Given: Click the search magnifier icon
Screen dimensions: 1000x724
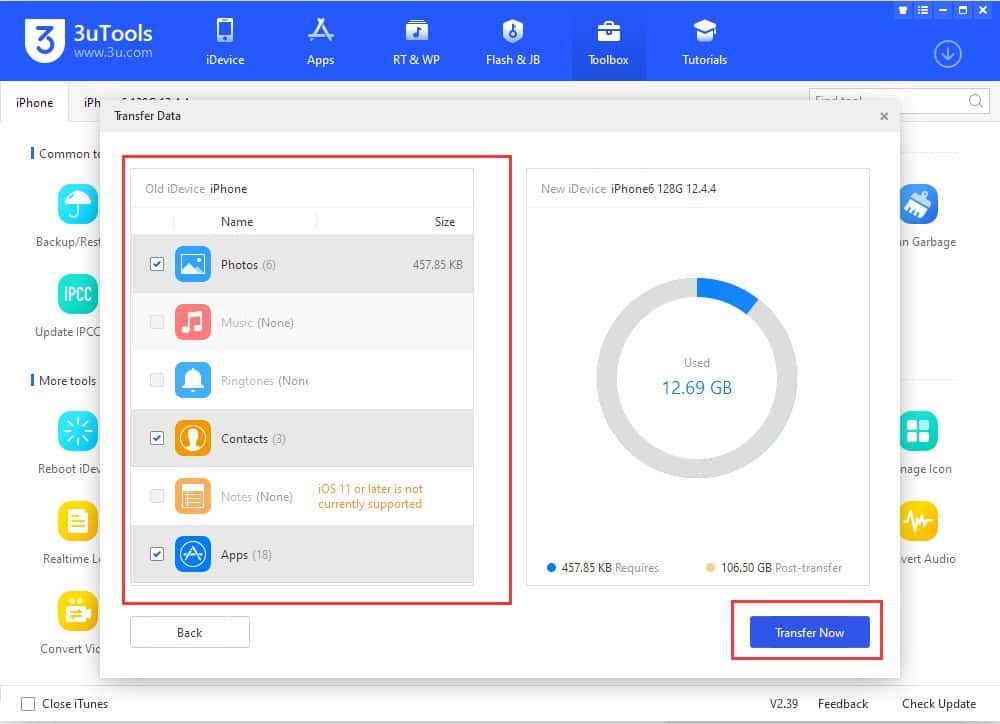Looking at the screenshot, I should pos(974,101).
